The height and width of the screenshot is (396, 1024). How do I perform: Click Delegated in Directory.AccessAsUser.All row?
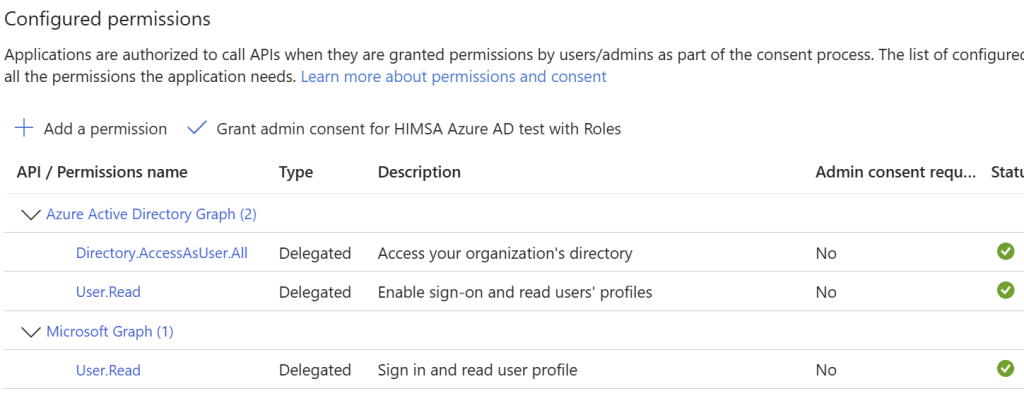click(315, 253)
